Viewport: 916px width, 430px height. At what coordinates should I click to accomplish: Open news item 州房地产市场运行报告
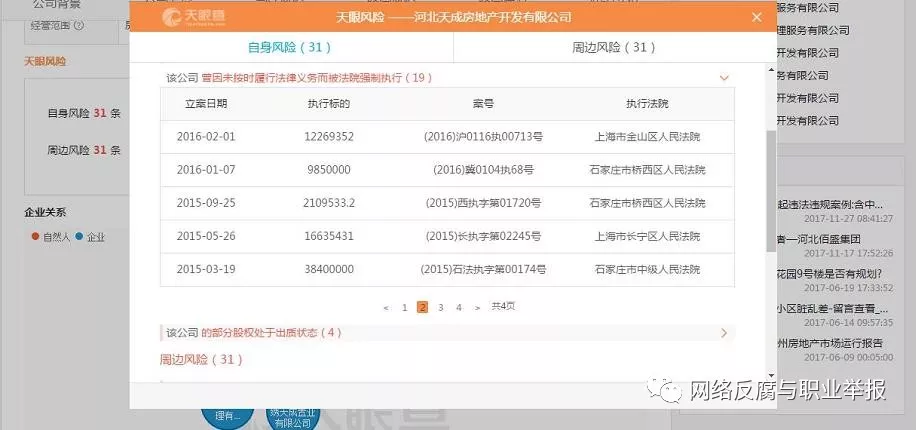point(830,343)
